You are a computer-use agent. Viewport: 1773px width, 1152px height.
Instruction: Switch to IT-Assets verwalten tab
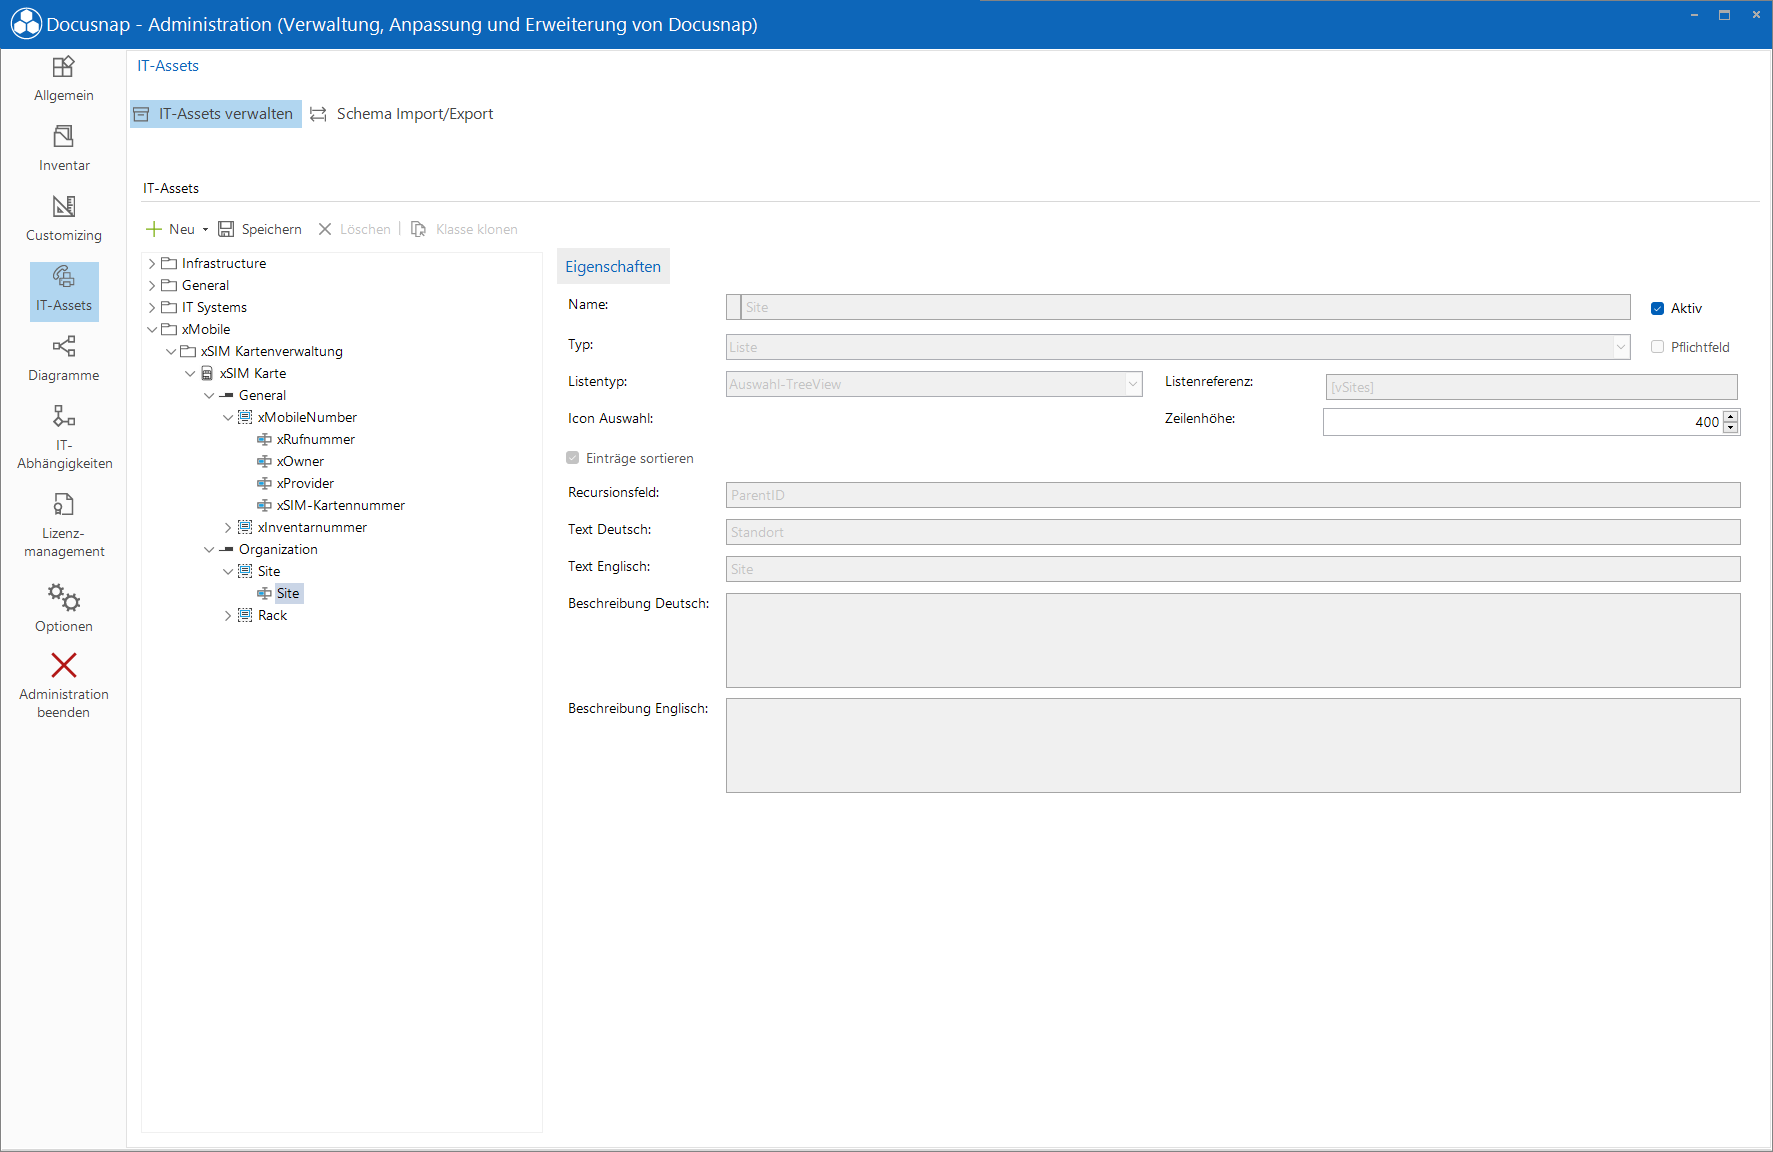coord(216,114)
